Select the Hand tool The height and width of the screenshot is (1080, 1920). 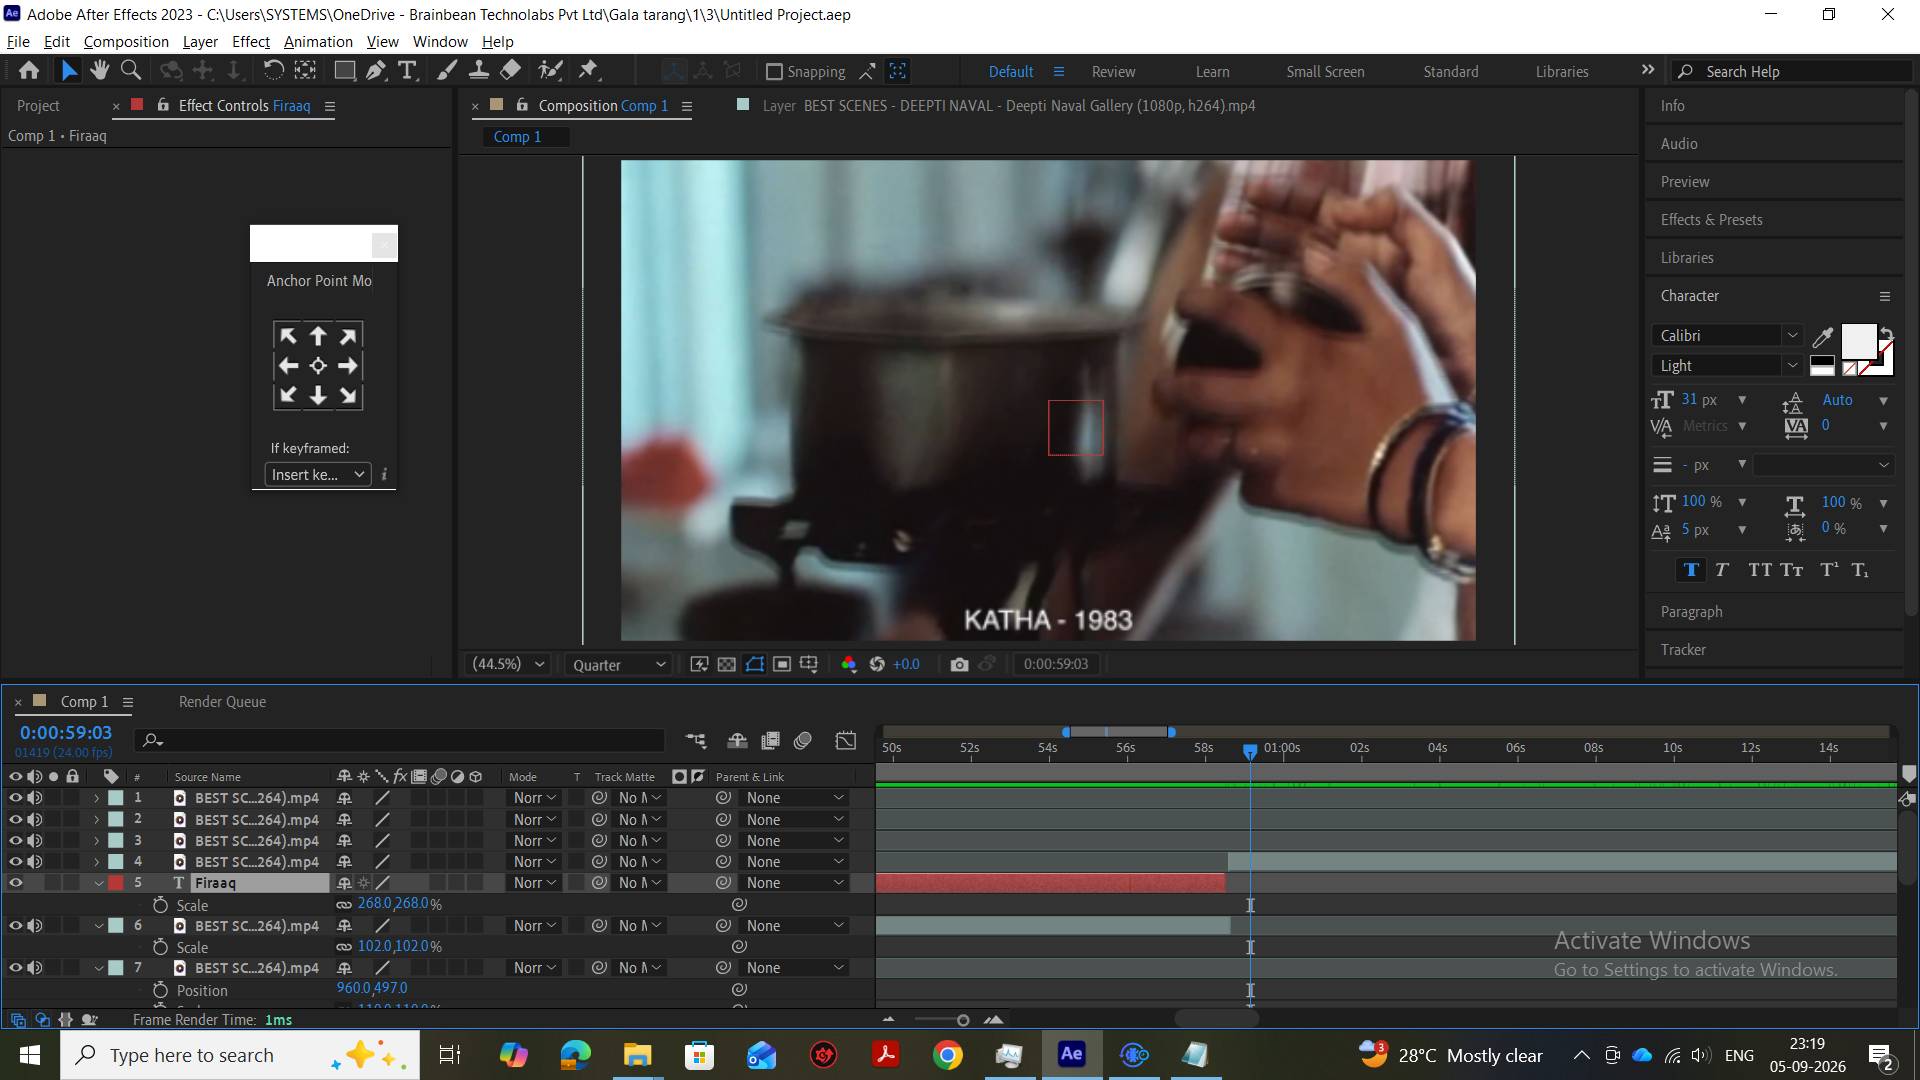[x=99, y=70]
